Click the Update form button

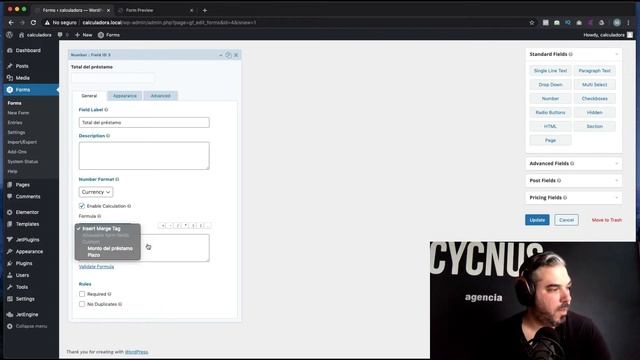pos(537,220)
